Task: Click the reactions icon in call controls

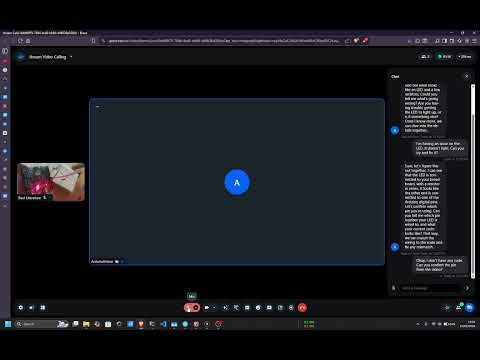Action: coord(258,308)
